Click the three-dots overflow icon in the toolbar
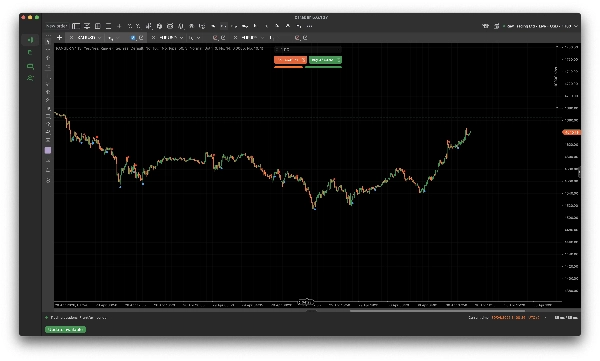 (309, 26)
